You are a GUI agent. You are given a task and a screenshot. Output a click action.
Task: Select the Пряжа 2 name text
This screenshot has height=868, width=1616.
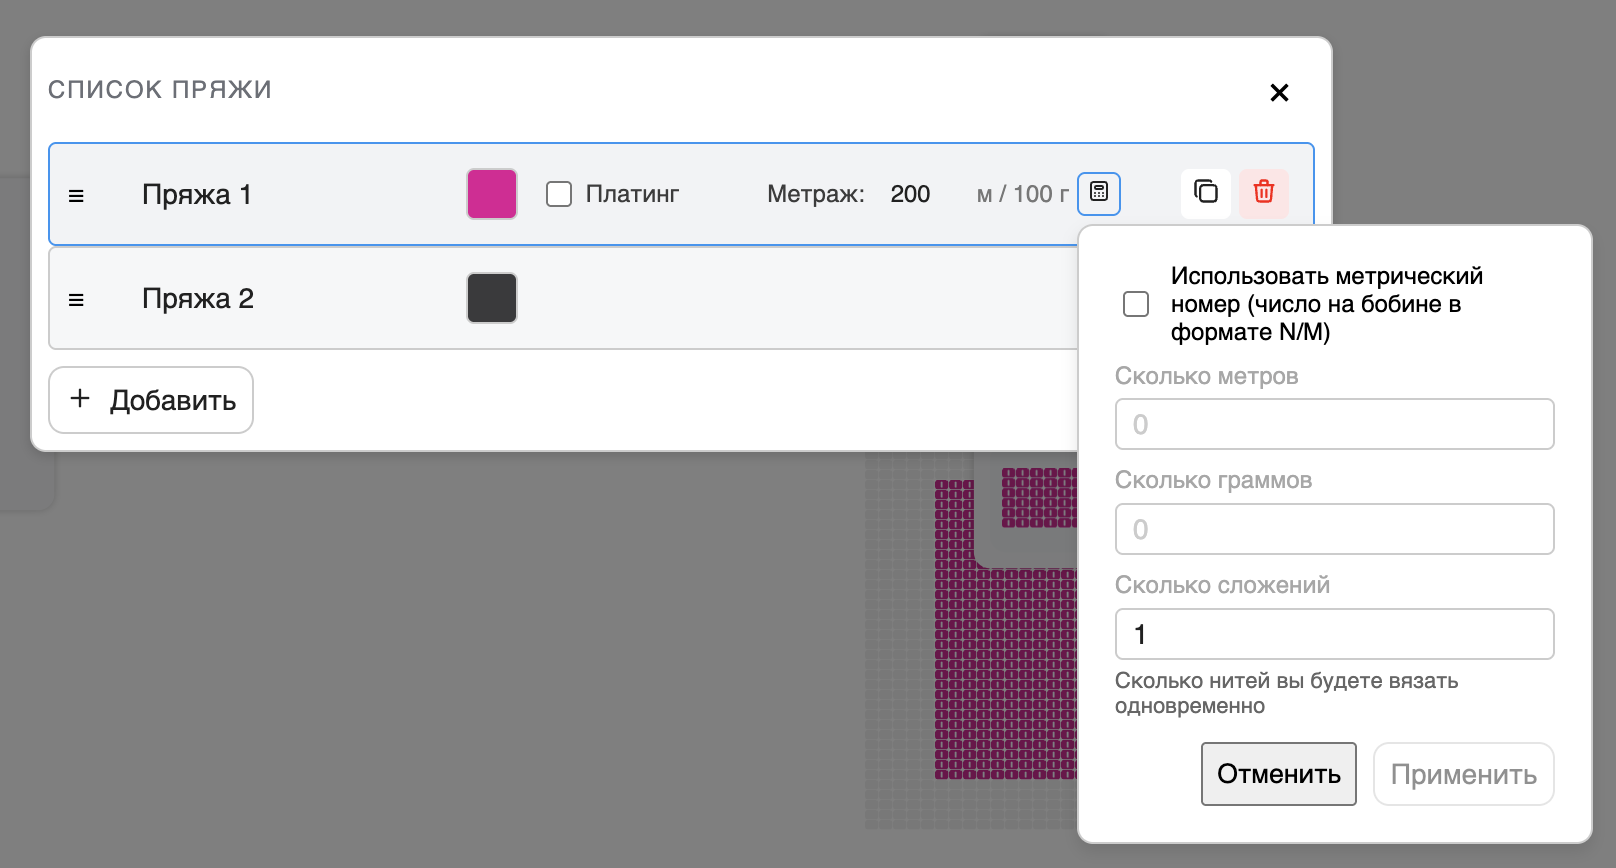pyautogui.click(x=198, y=298)
